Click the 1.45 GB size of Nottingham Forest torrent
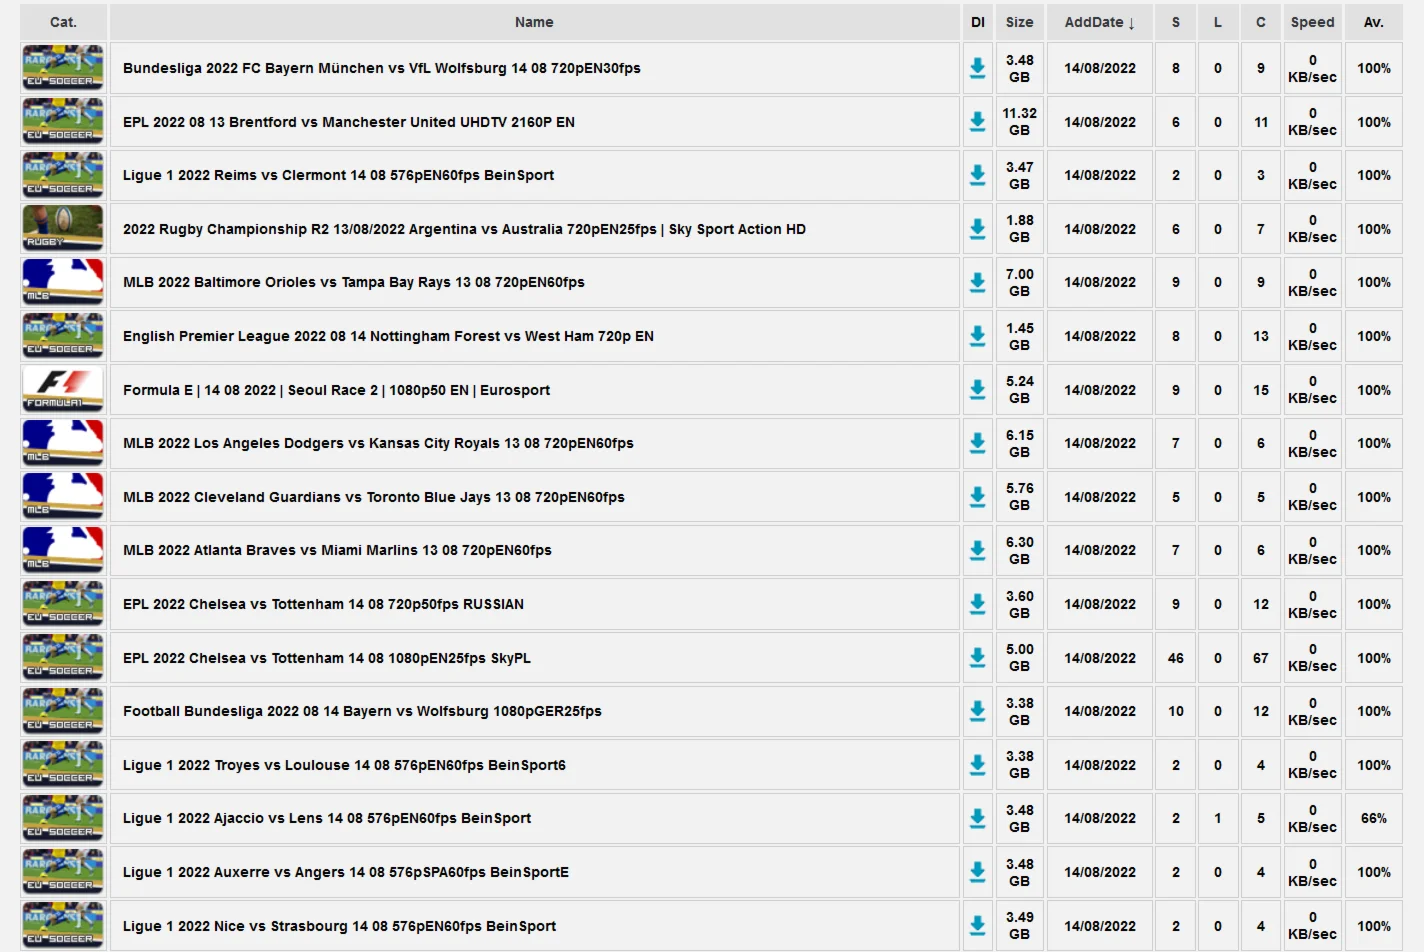1424x952 pixels. (x=1019, y=336)
